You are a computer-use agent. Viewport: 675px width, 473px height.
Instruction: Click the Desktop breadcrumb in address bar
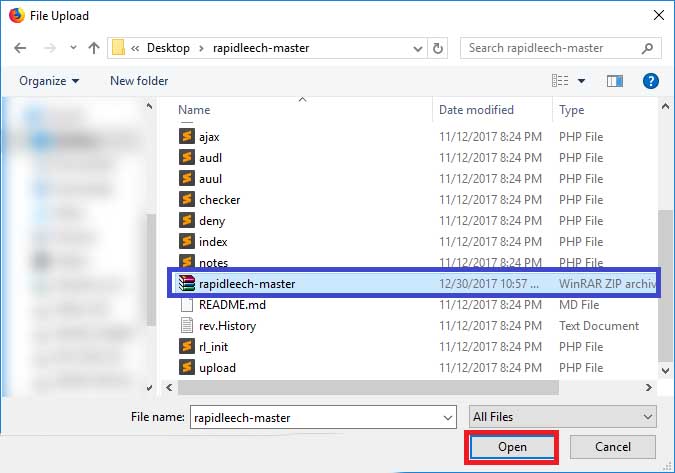tap(168, 48)
